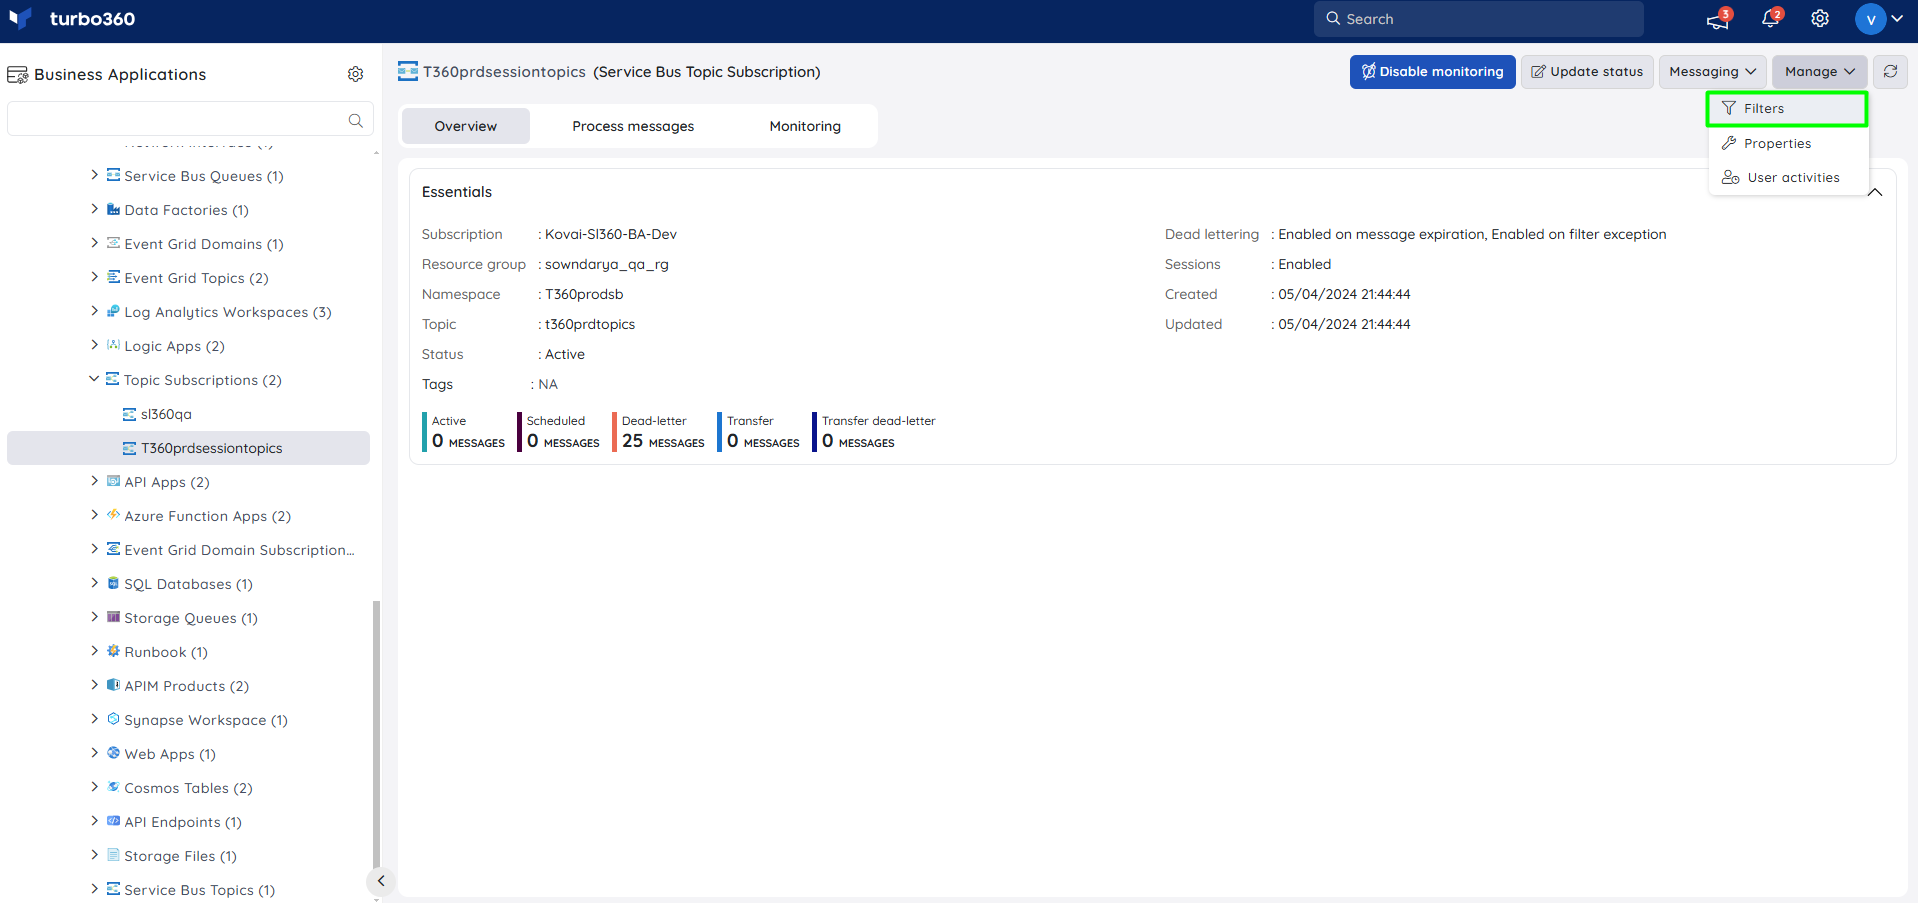Click the Business Applications heading
The image size is (1918, 903).
(x=120, y=74)
